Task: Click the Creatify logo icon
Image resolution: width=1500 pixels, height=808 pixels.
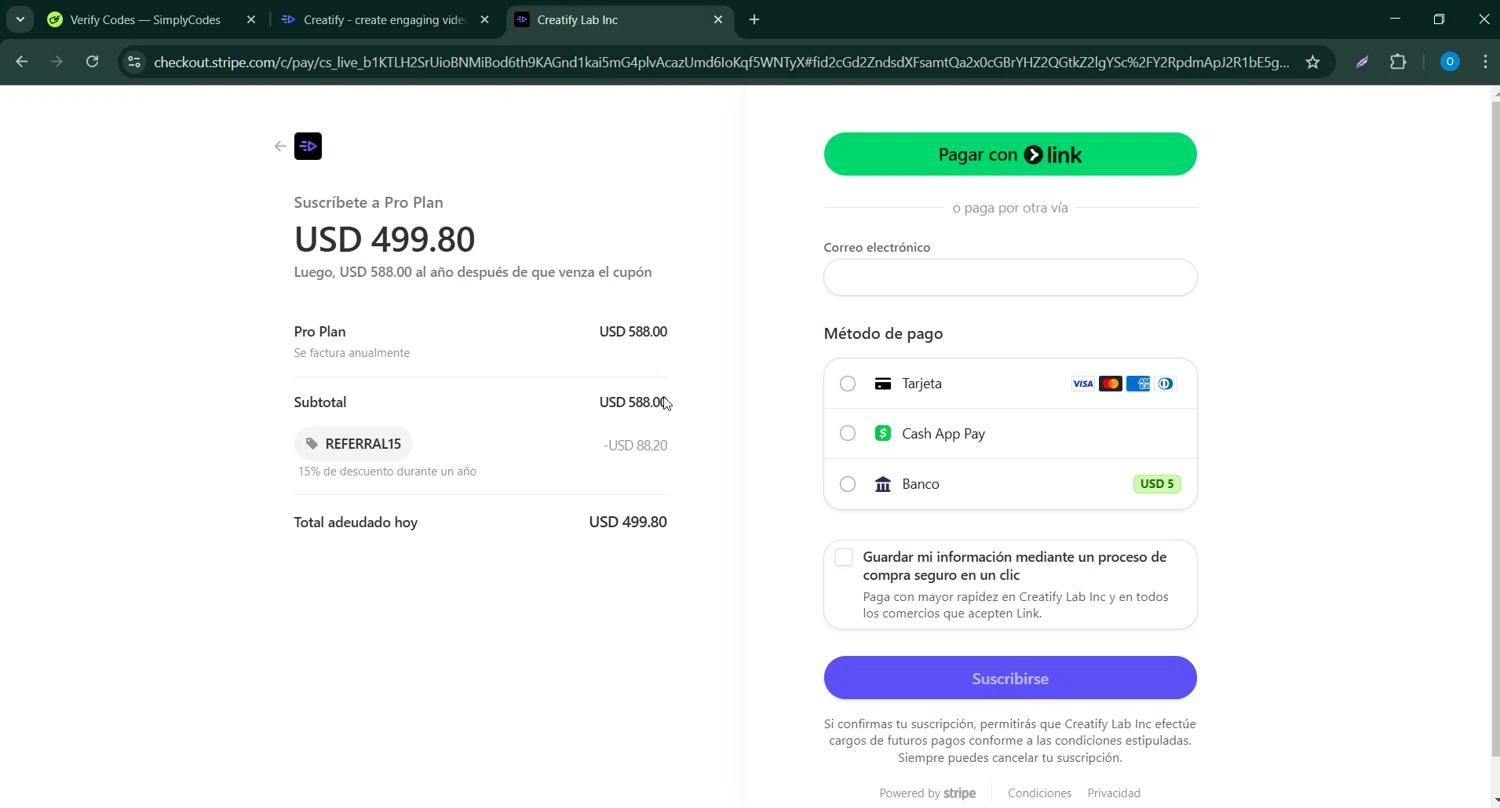Action: coord(308,146)
